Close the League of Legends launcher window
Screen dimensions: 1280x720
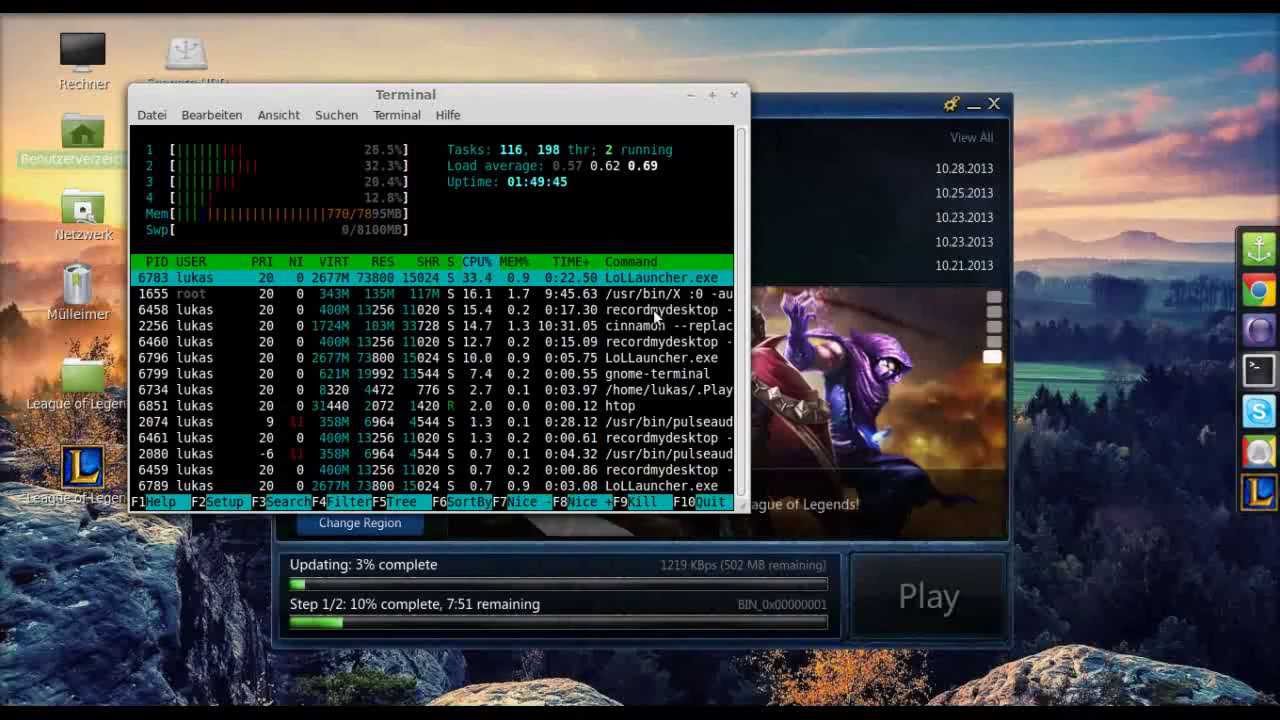click(x=994, y=104)
